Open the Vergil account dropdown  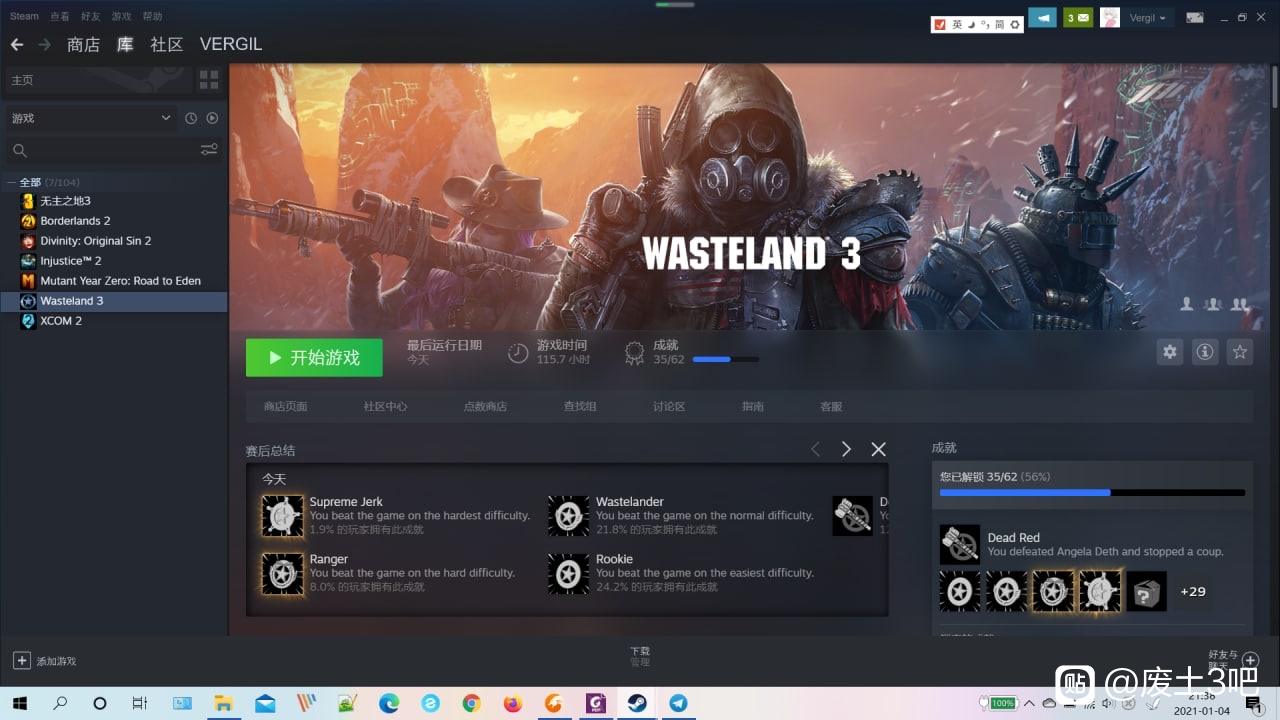coord(1148,18)
